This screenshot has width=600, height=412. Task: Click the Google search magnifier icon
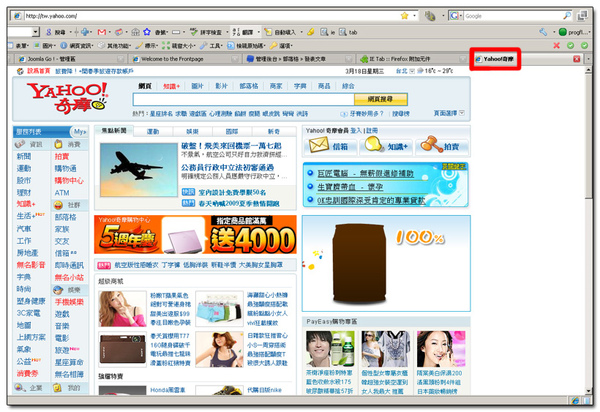click(x=567, y=16)
